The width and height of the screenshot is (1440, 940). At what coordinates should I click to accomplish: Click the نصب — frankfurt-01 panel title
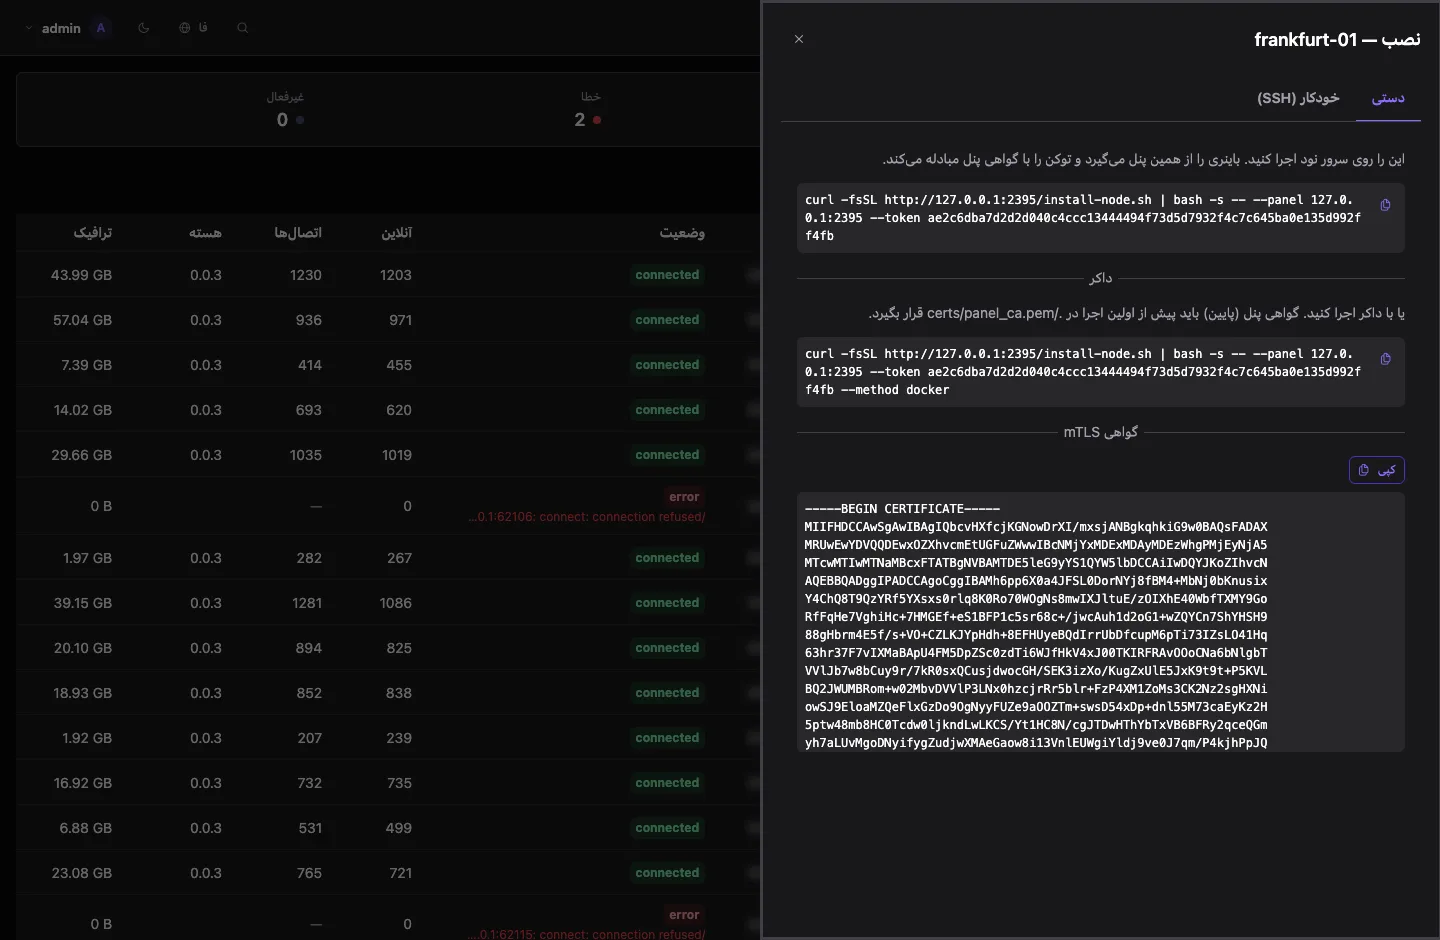(1337, 40)
